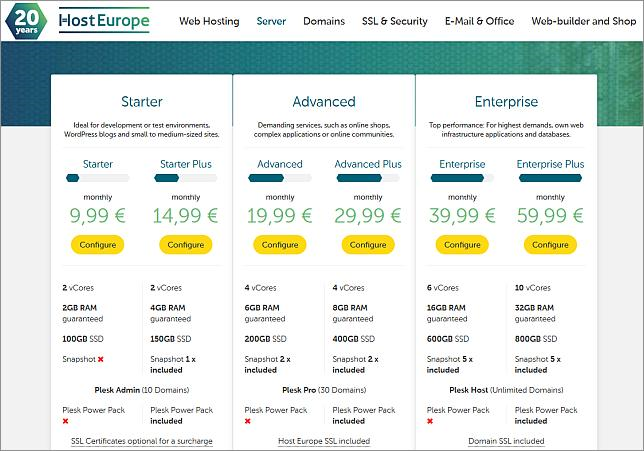Click the '32GB RAM' spec

coord(534,308)
